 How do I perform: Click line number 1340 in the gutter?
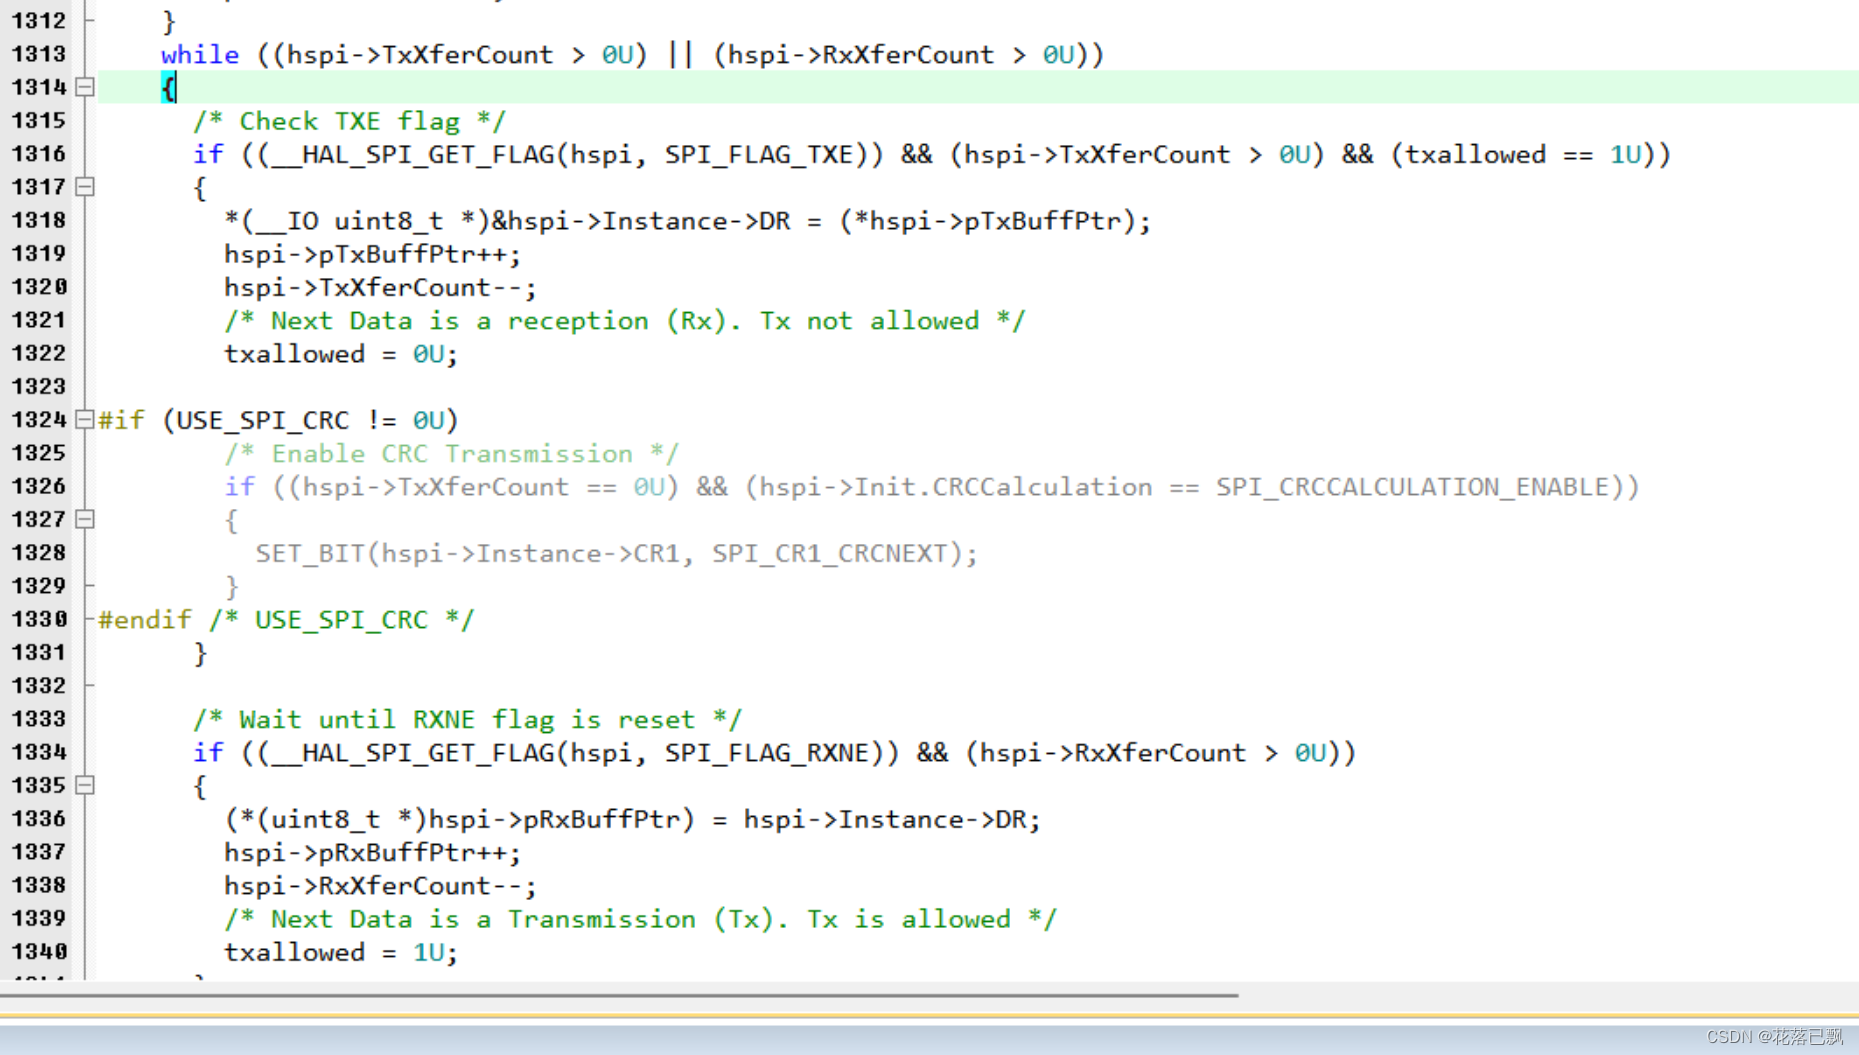[x=38, y=952]
